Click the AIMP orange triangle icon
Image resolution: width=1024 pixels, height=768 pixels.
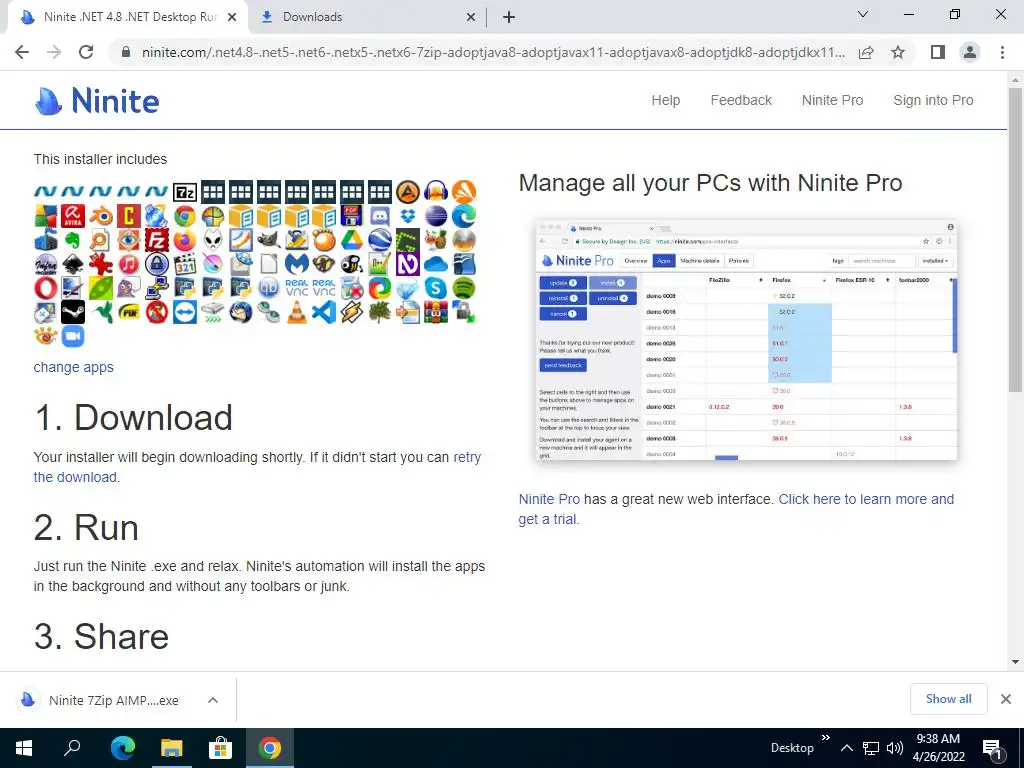click(x=408, y=192)
